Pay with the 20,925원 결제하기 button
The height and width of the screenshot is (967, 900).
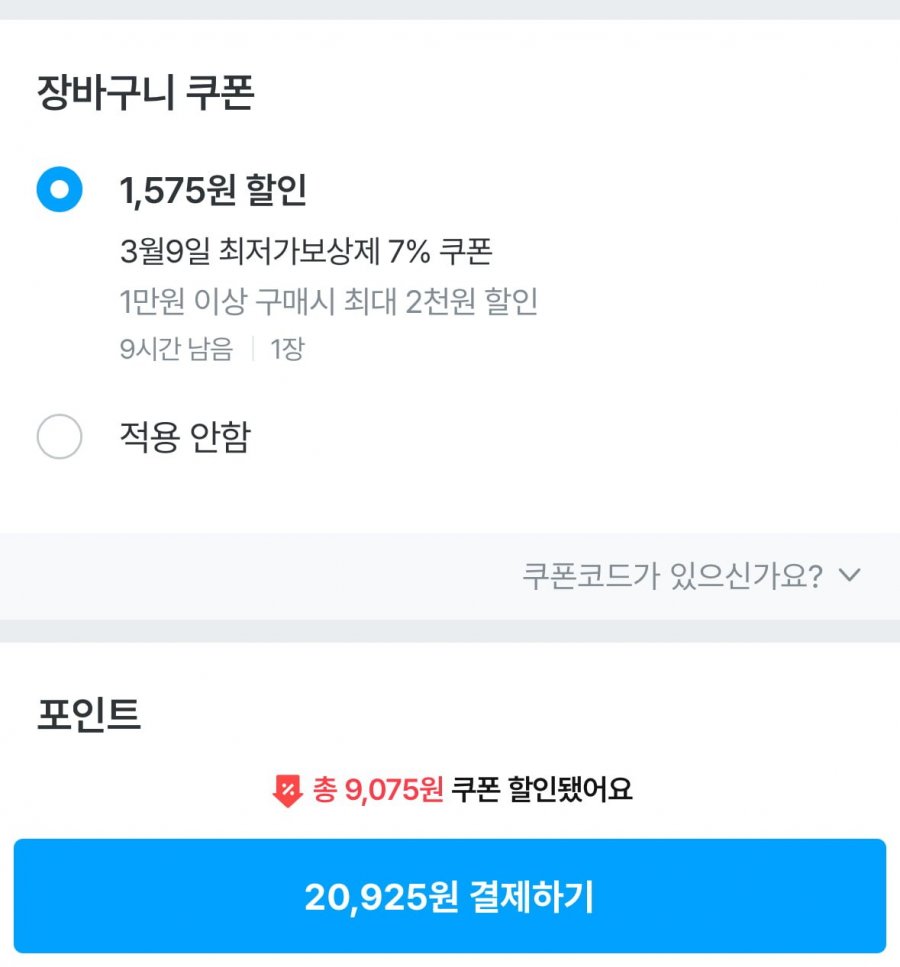[450, 895]
